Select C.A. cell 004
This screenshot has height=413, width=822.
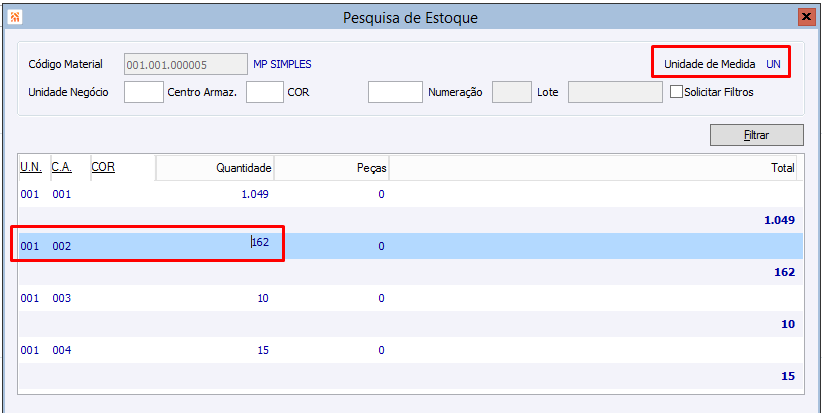[x=61, y=351]
